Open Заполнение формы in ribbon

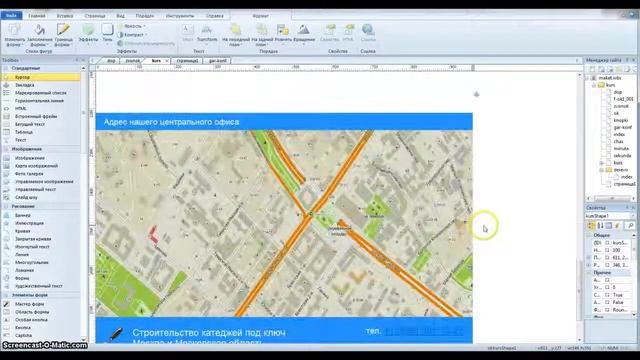(x=40, y=35)
